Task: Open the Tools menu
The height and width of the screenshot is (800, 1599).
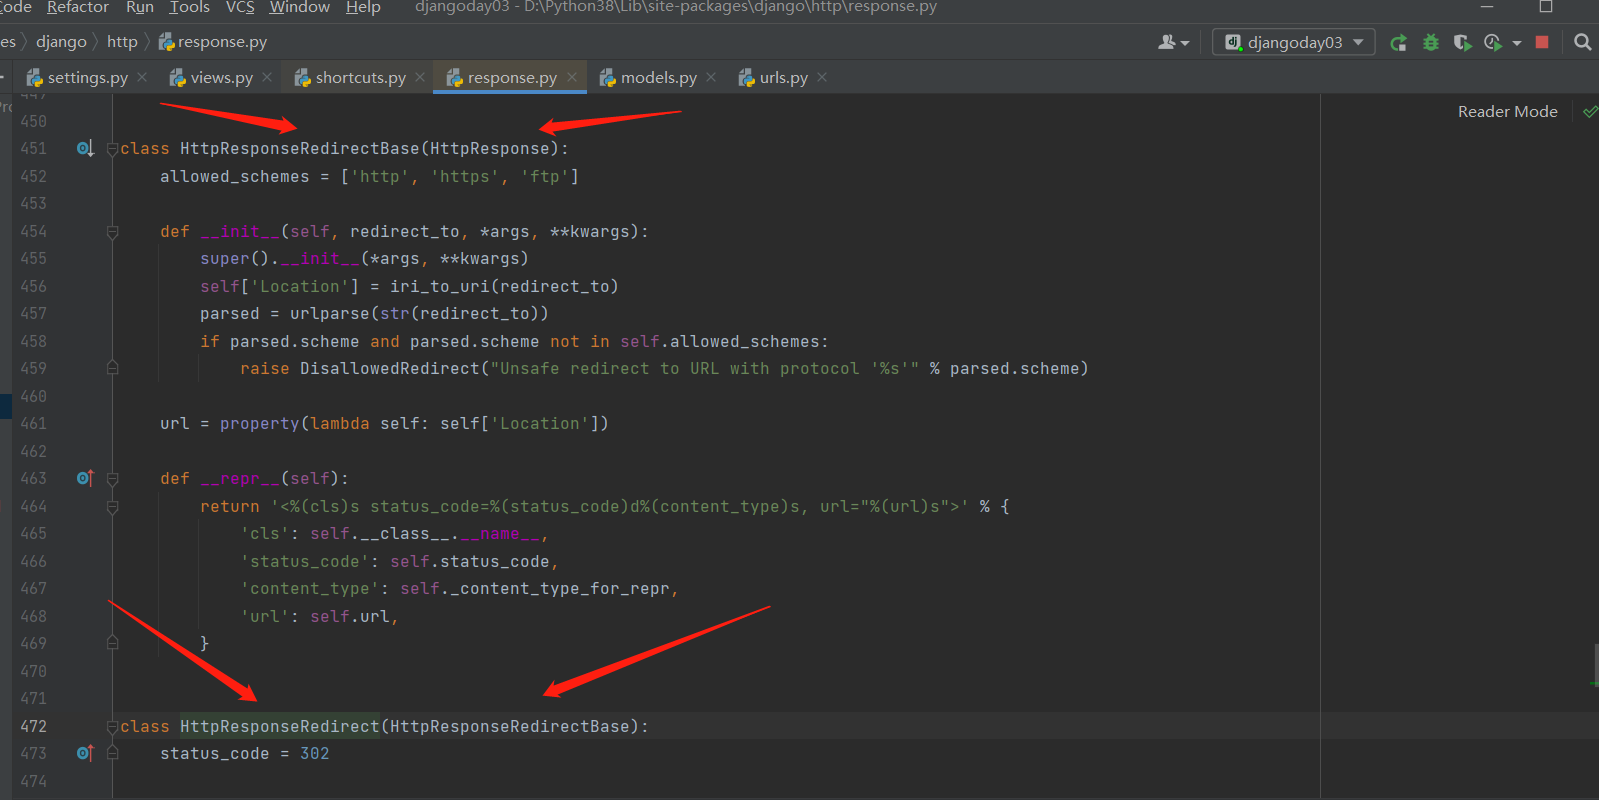Action: pos(190,8)
